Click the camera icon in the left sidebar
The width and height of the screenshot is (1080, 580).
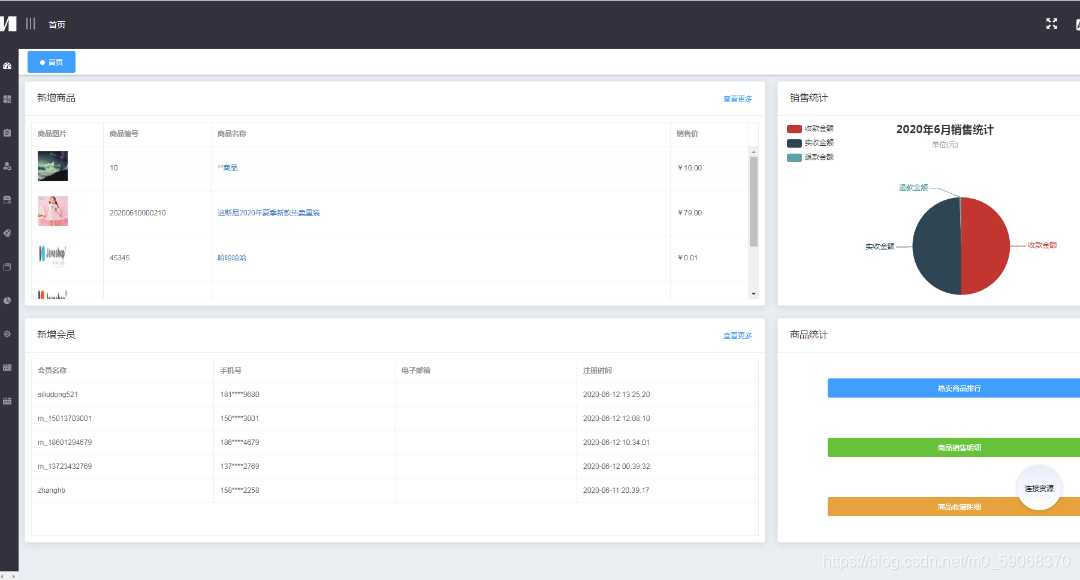pos(8,132)
